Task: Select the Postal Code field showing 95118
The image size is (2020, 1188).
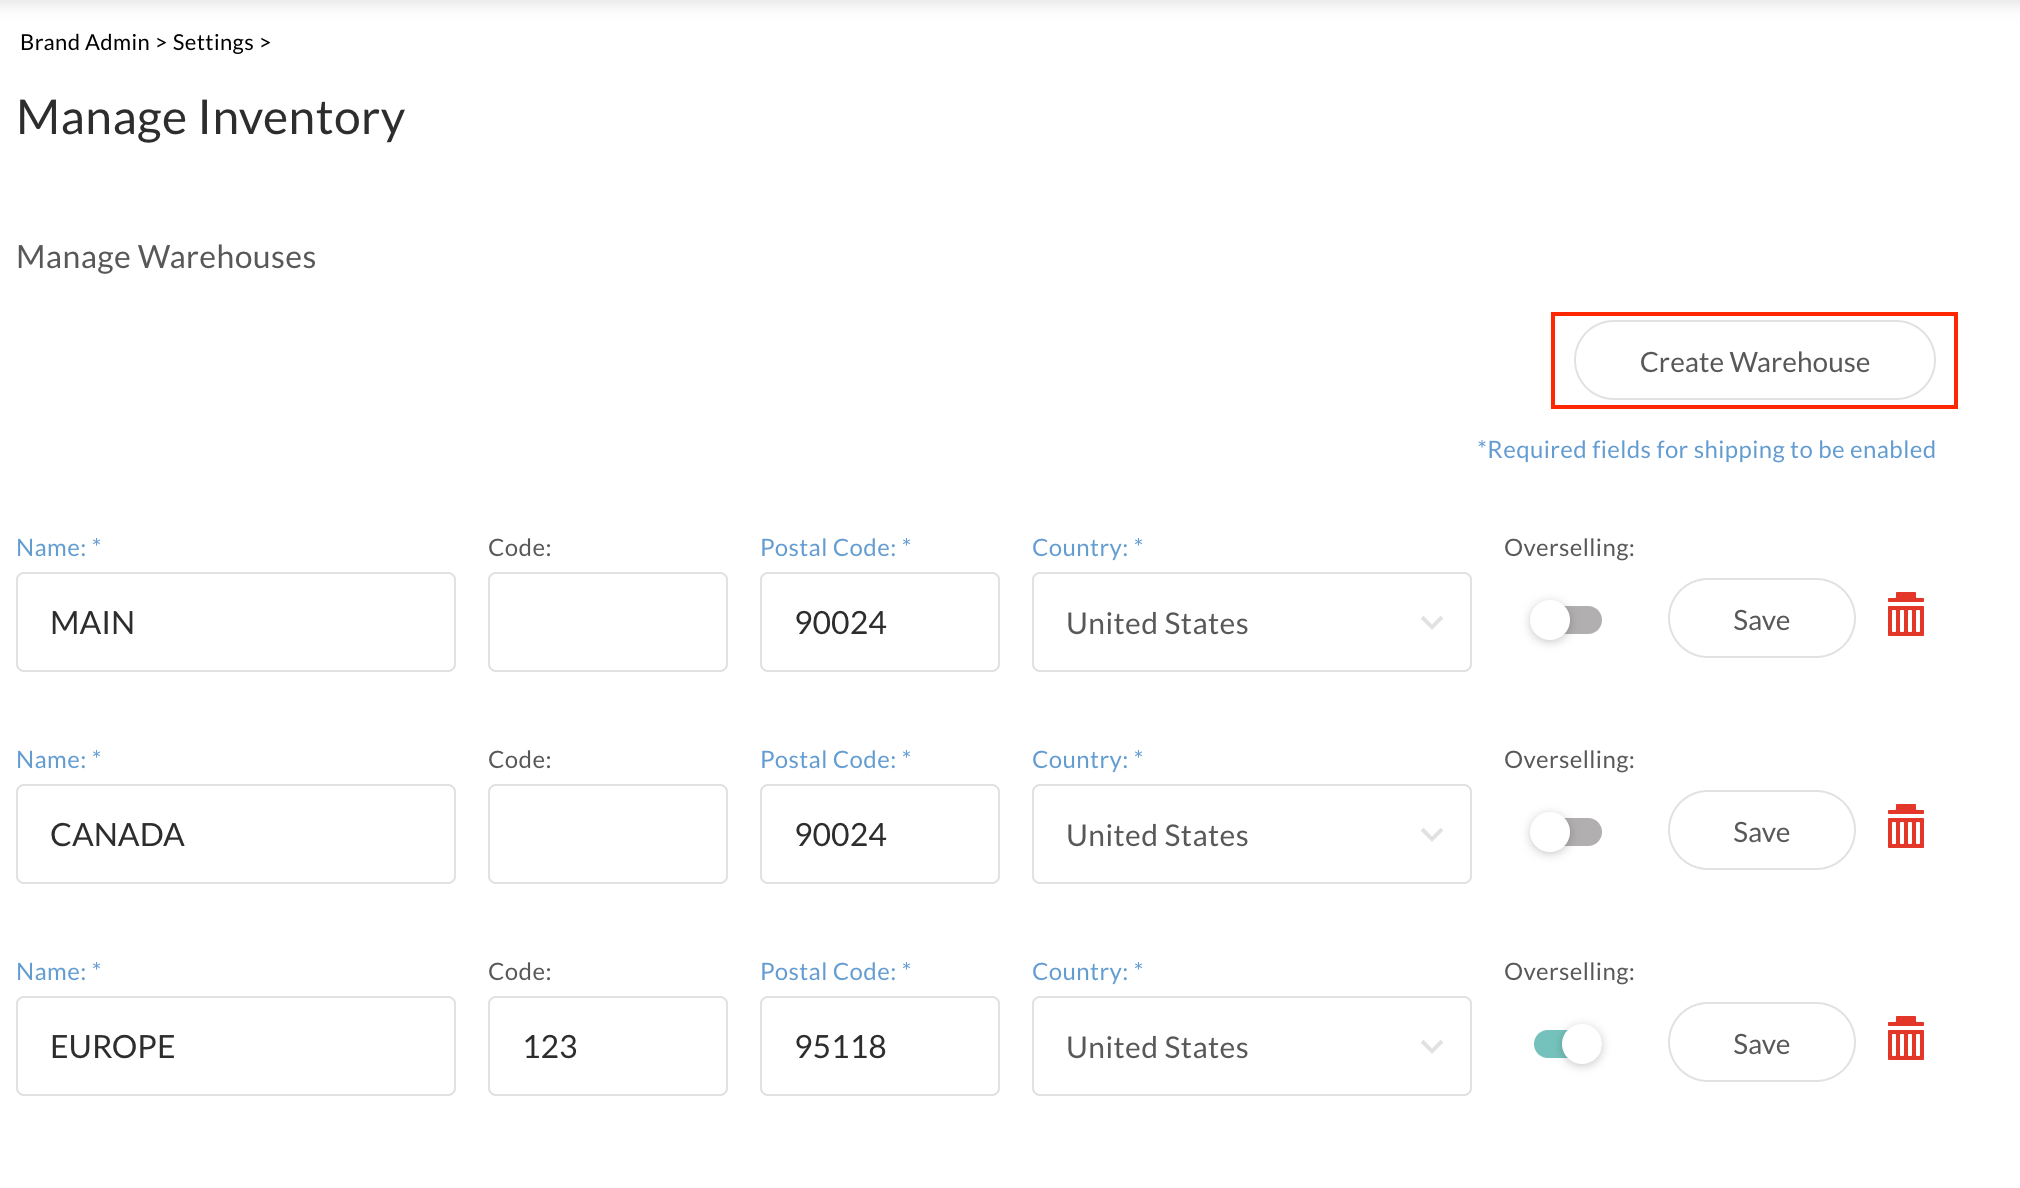Action: click(x=879, y=1046)
